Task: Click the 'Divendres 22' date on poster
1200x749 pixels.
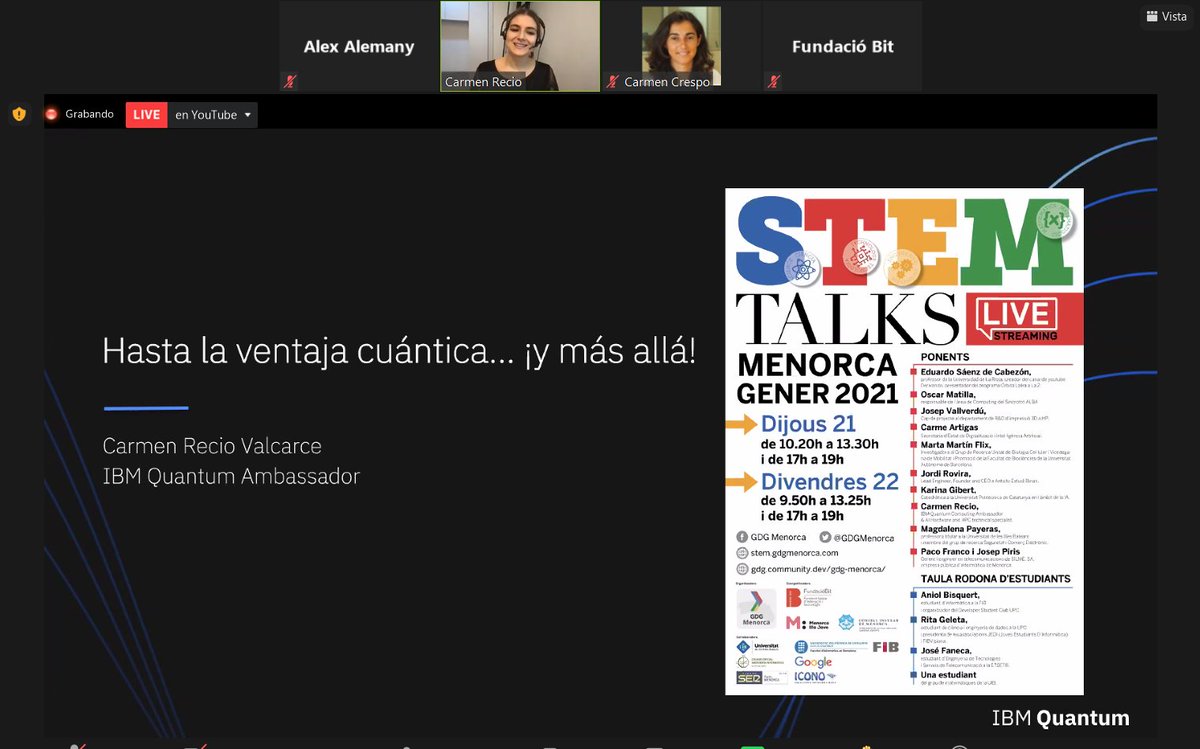Action: point(829,482)
